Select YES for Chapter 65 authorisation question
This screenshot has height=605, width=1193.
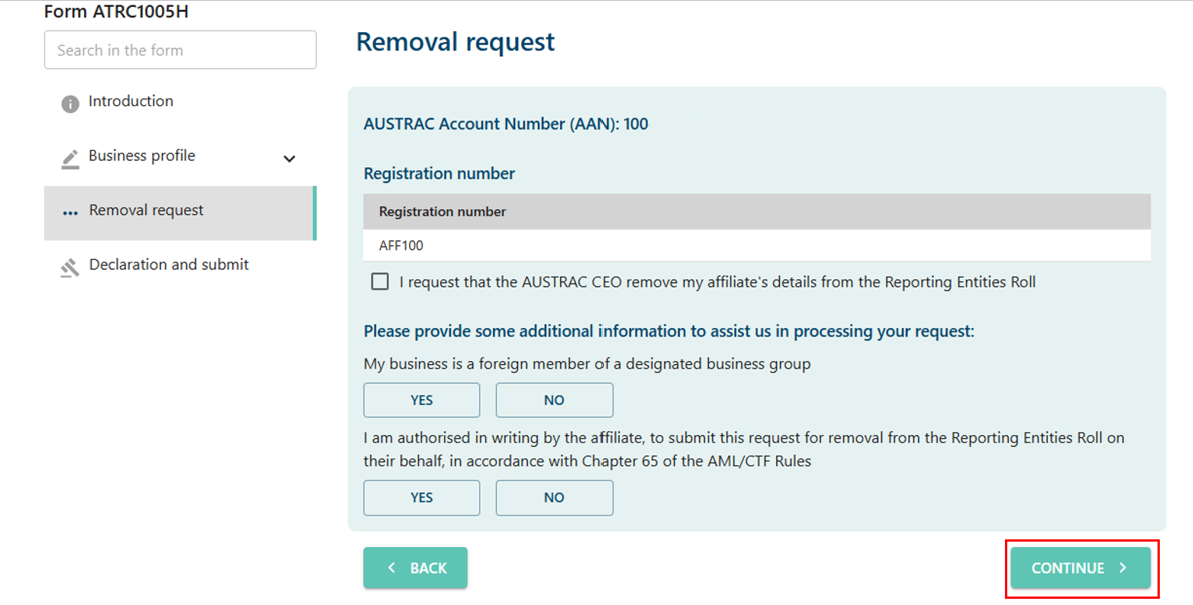421,497
